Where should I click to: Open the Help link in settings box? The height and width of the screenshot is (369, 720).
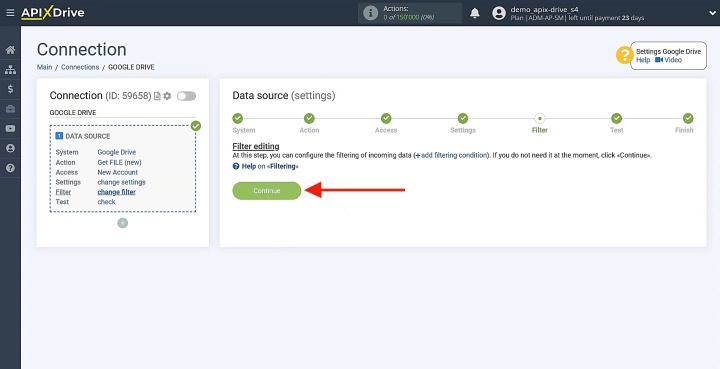pos(643,60)
